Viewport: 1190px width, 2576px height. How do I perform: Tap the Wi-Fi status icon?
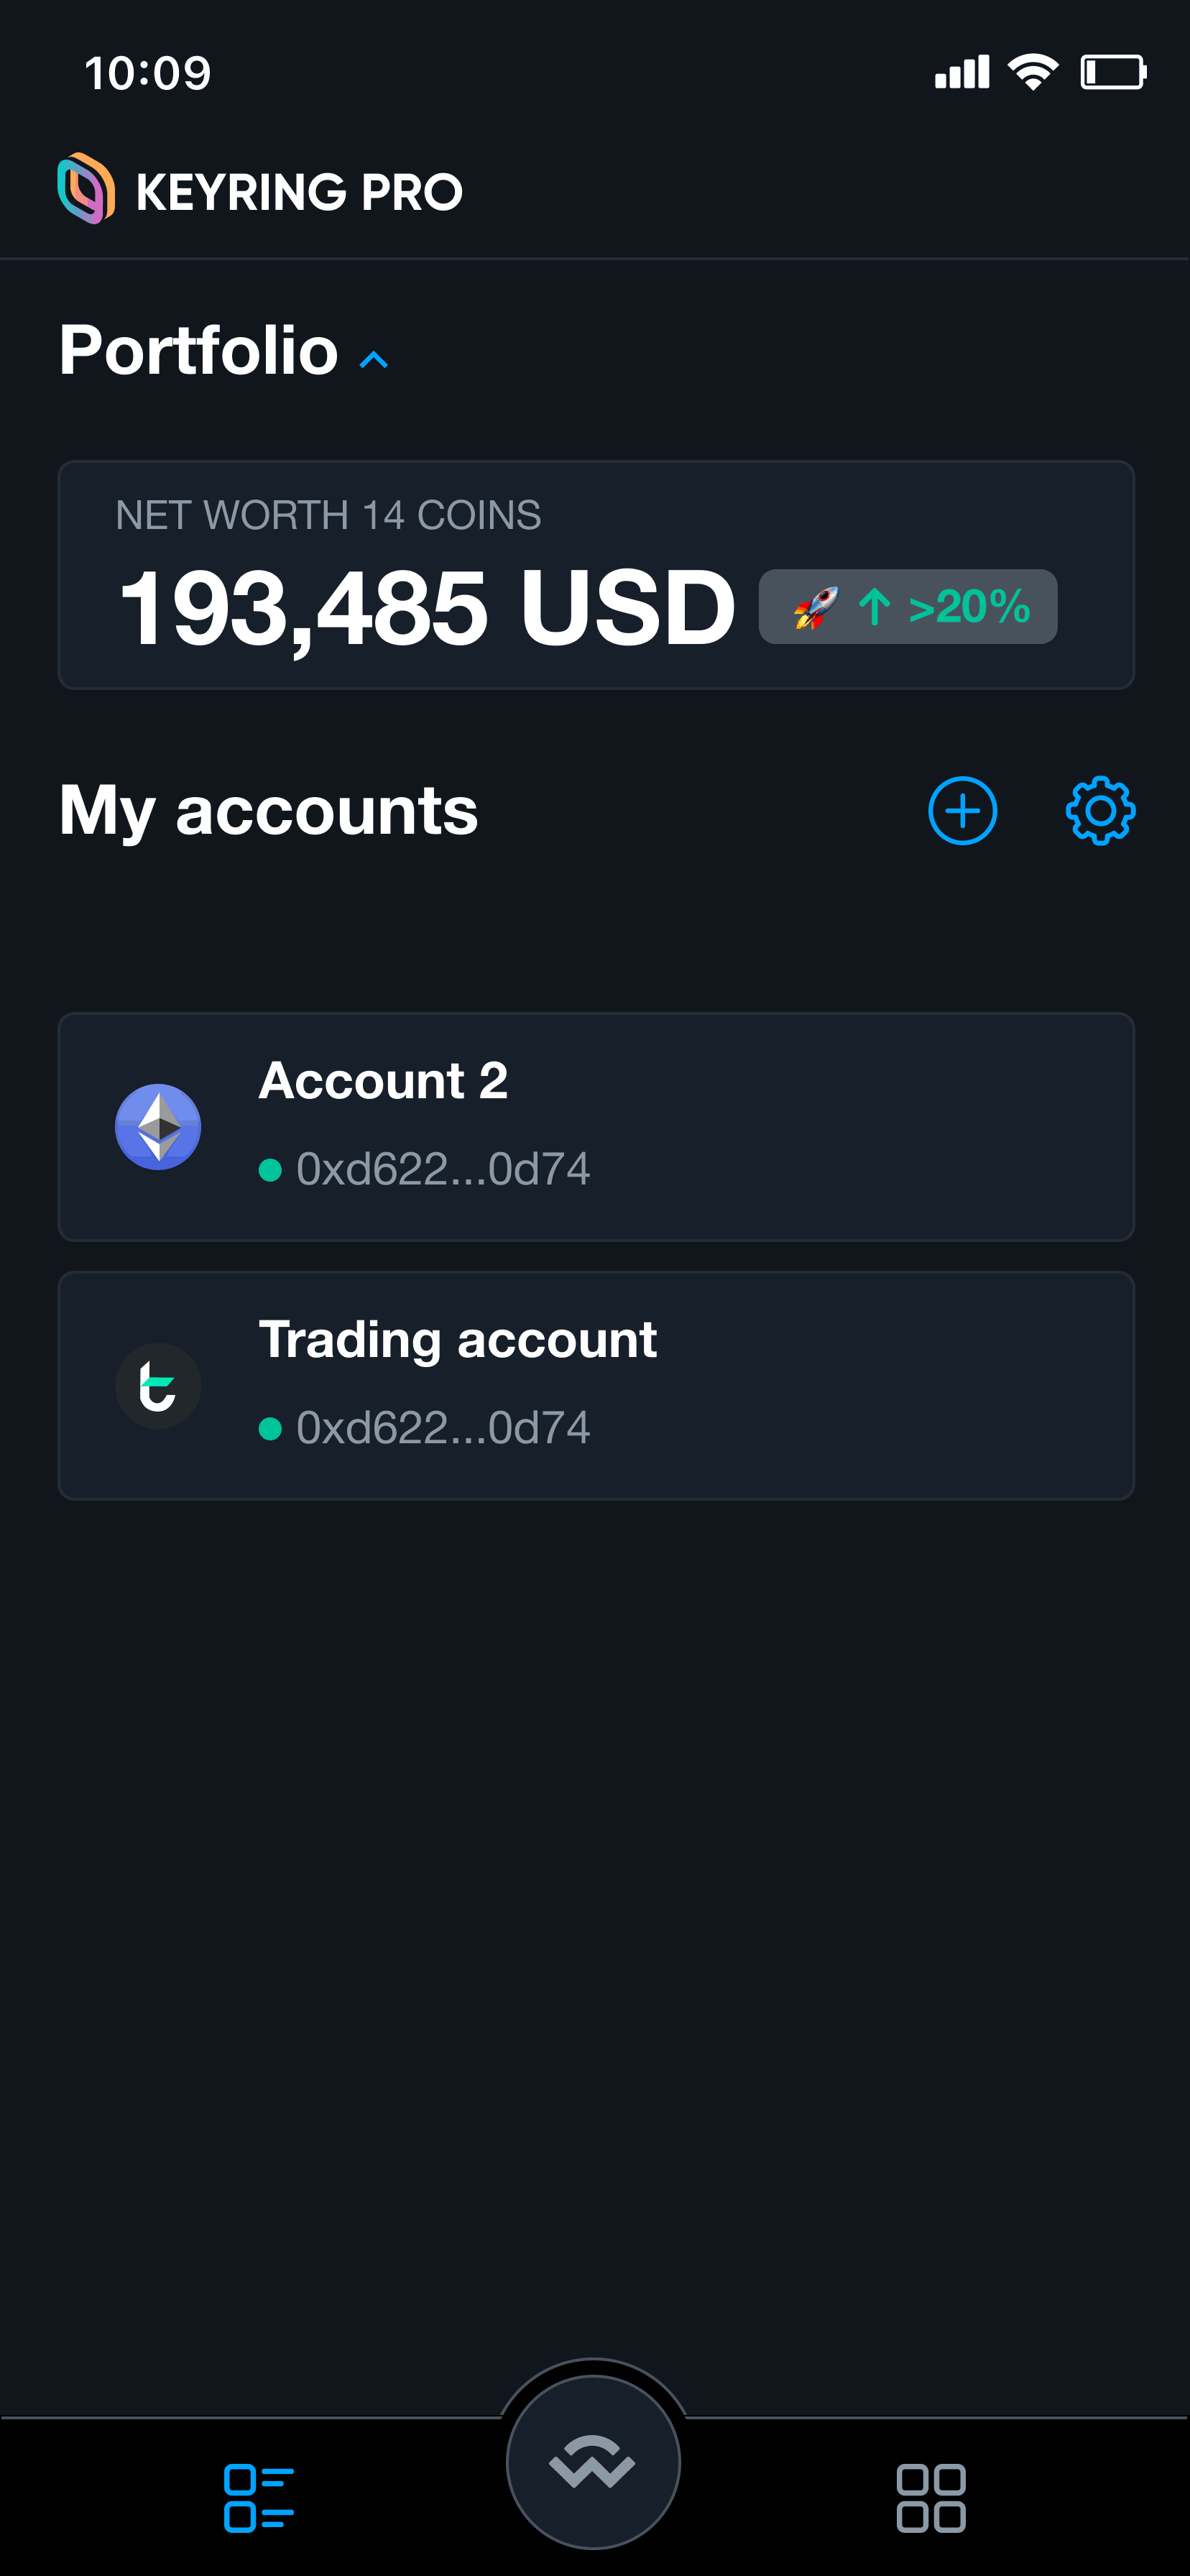point(1033,72)
